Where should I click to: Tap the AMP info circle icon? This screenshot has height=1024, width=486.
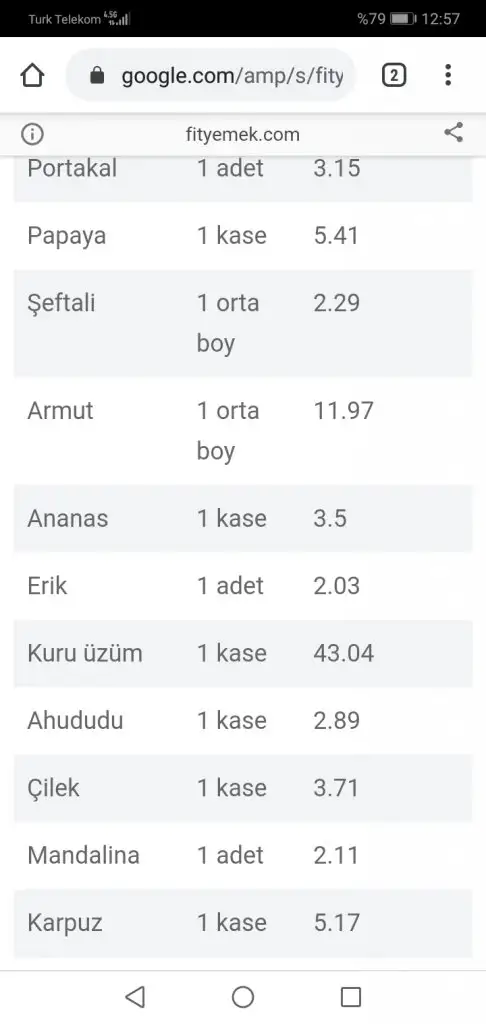pos(32,135)
